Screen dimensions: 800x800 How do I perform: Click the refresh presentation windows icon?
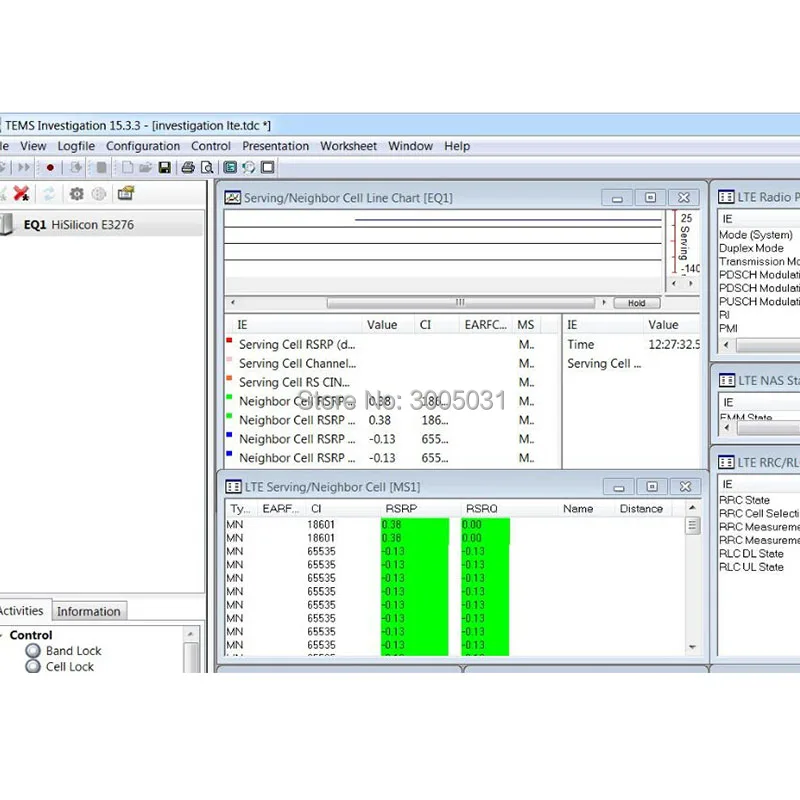pos(248,167)
